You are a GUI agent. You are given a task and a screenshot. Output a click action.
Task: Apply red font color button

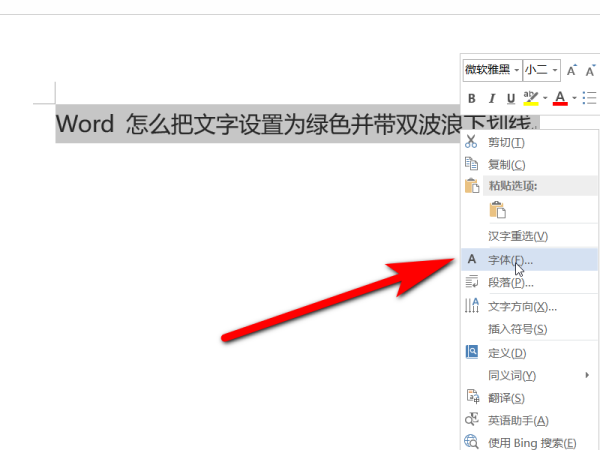pyautogui.click(x=560, y=98)
